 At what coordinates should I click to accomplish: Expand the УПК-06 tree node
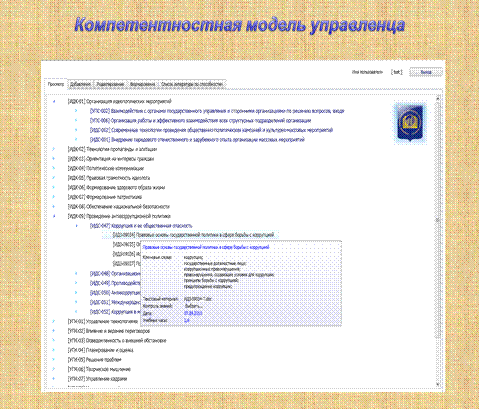(54, 369)
